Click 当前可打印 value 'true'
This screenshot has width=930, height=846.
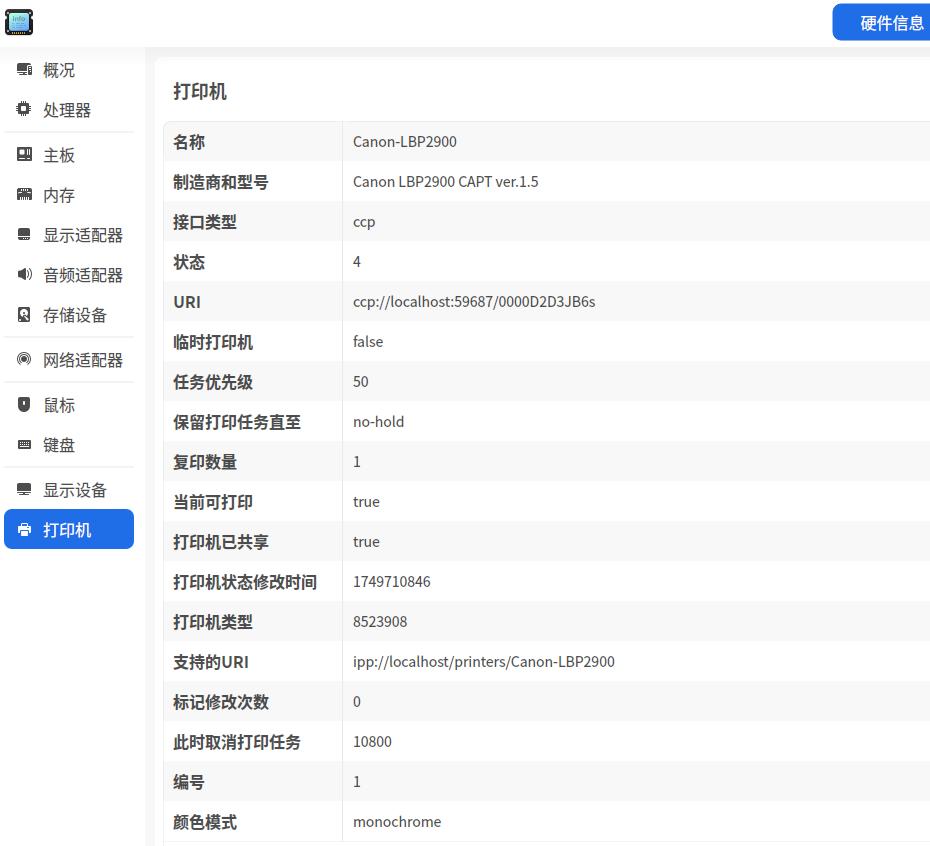point(366,502)
